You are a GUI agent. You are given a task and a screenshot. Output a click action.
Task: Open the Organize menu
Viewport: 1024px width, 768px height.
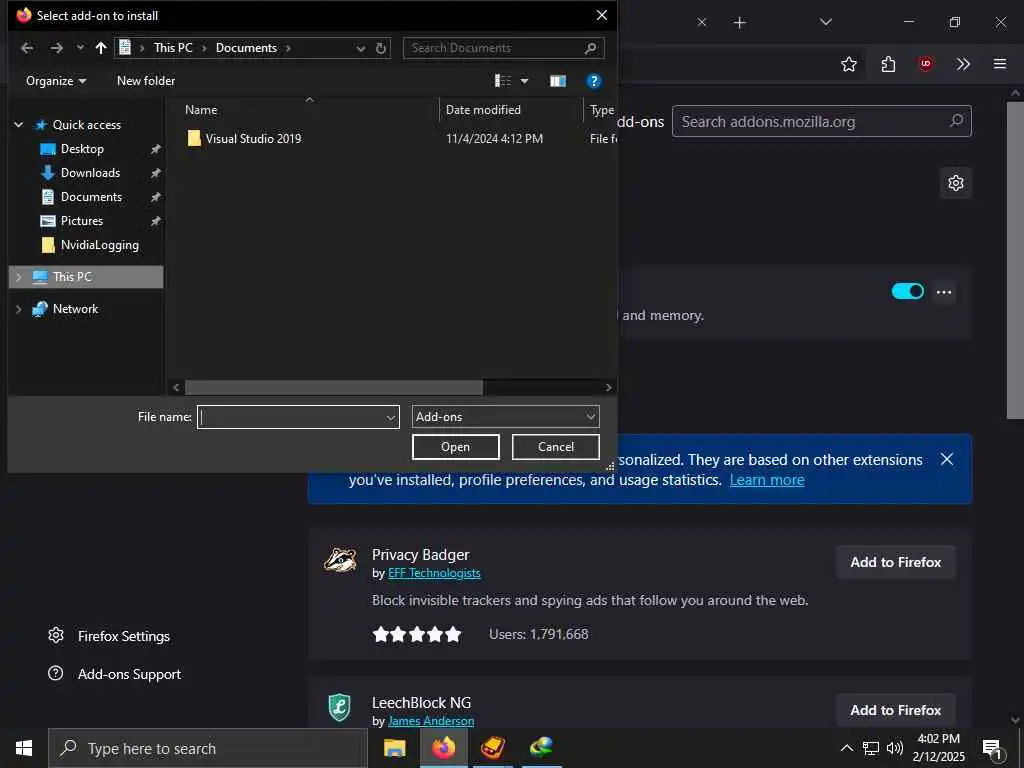pos(56,81)
